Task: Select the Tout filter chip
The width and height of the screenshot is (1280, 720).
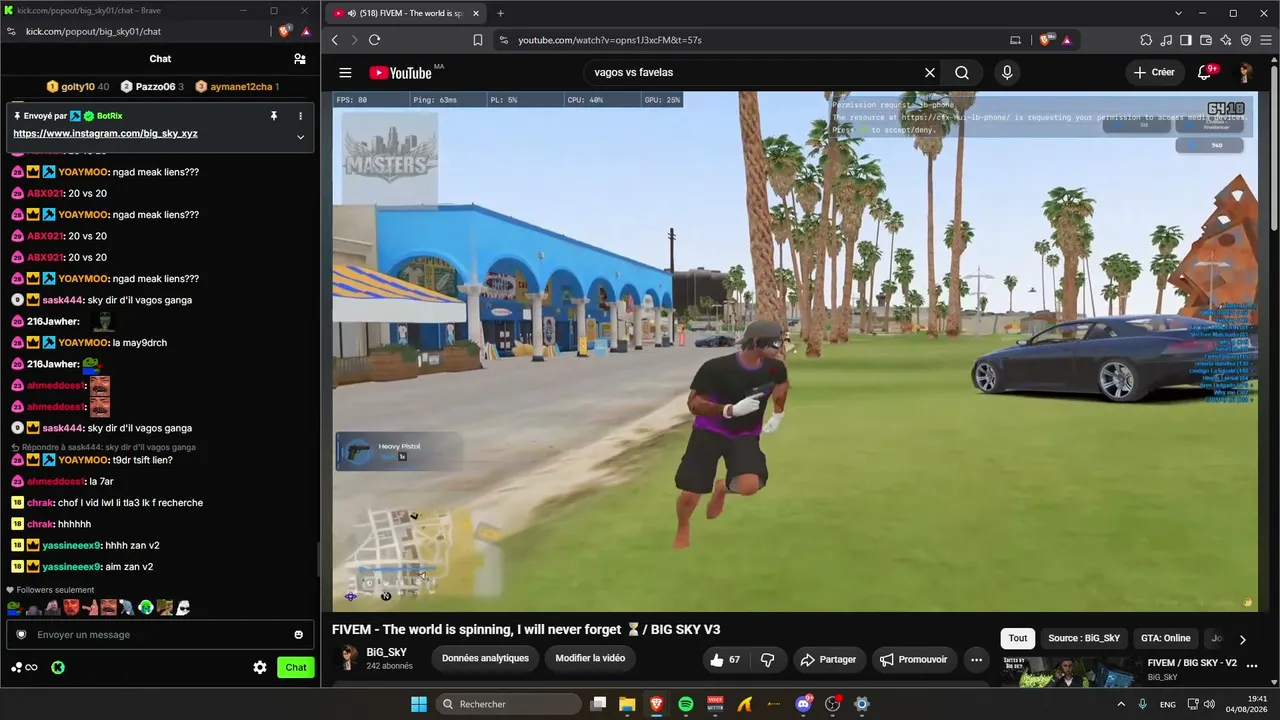Action: pos(1018,638)
